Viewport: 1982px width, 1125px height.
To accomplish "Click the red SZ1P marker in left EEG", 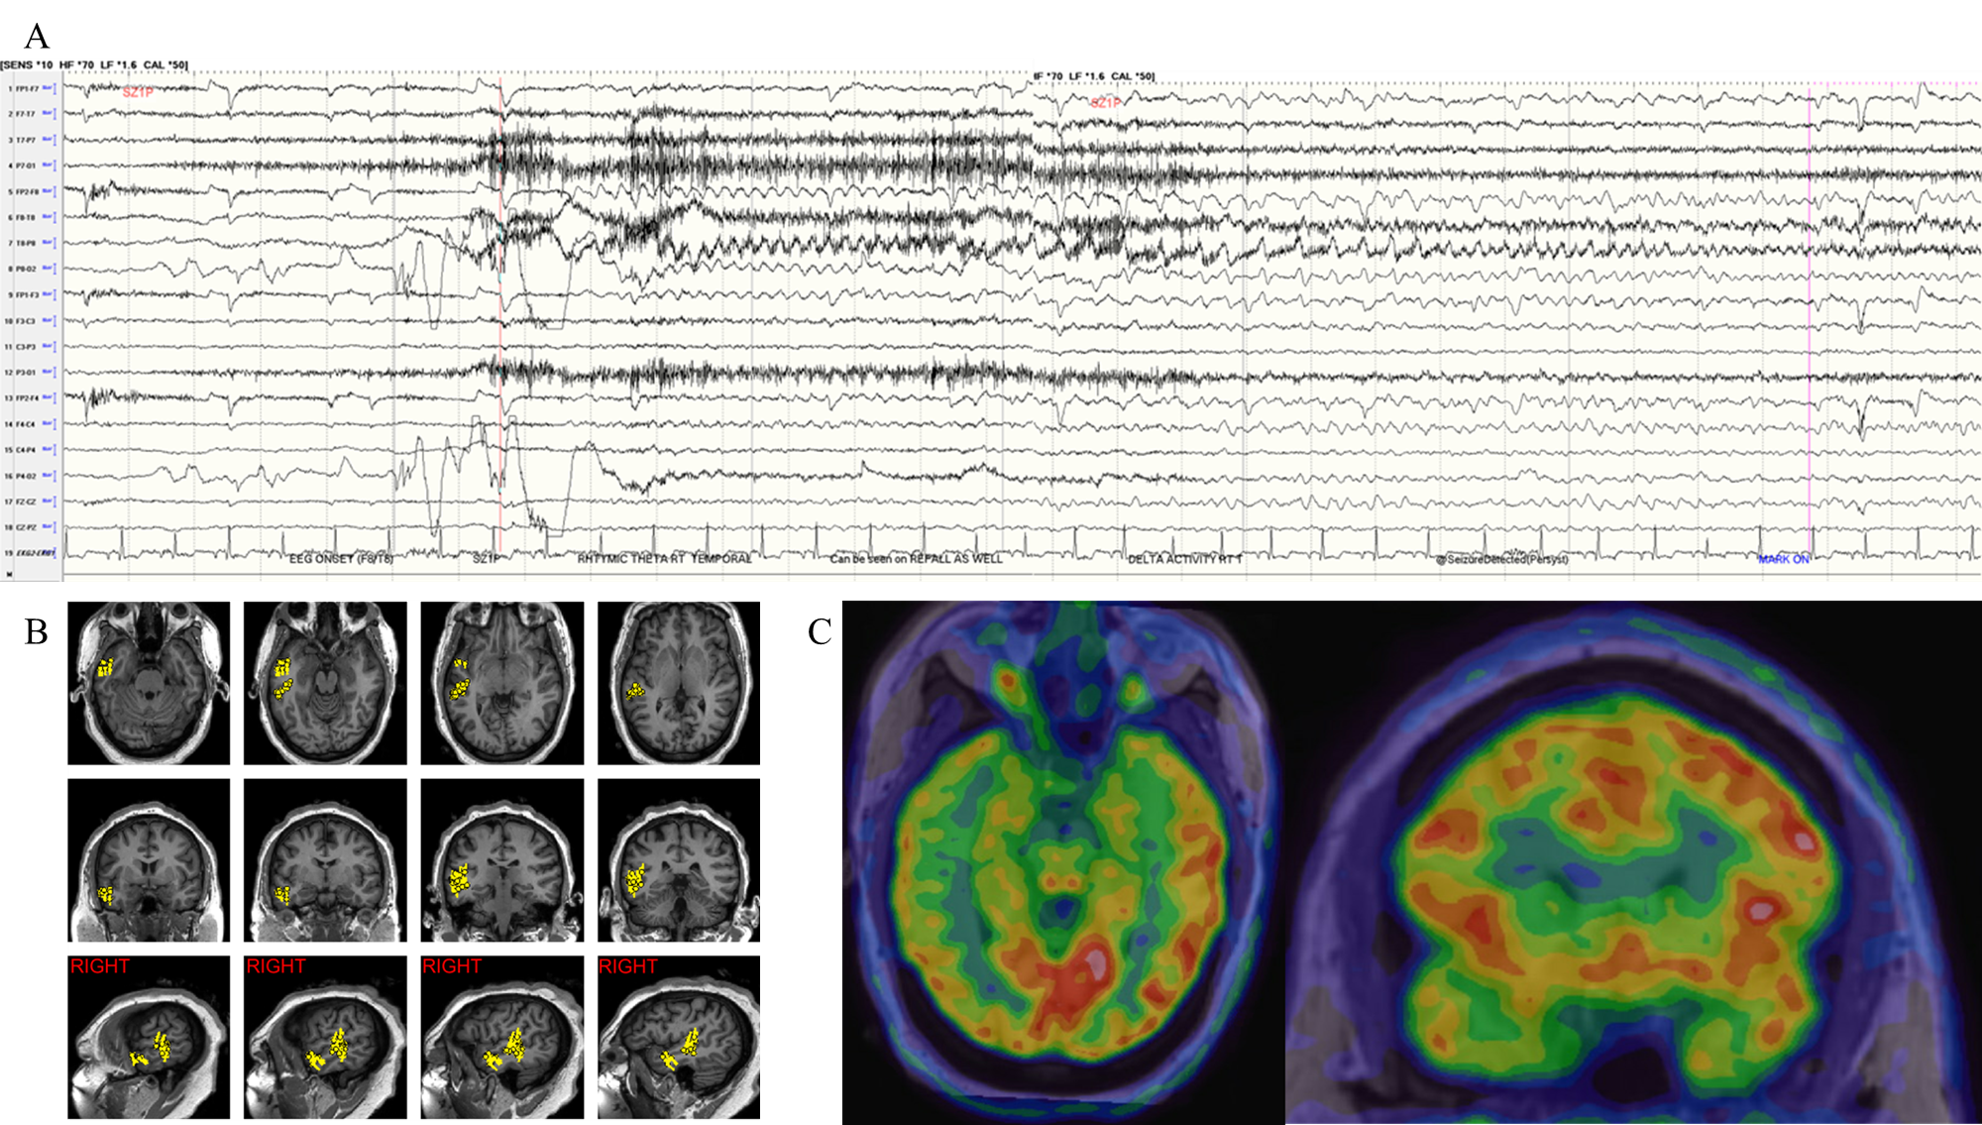I will click(x=138, y=93).
